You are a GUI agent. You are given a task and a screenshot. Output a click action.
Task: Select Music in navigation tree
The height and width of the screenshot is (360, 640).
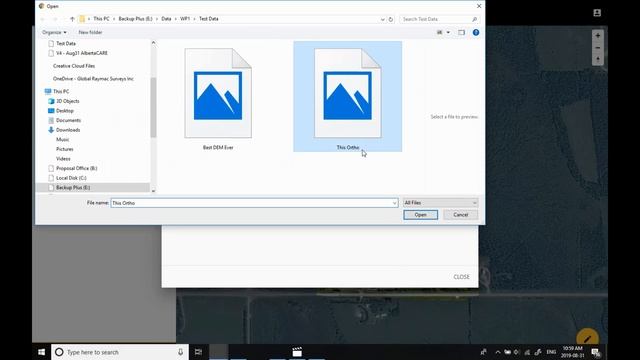(x=62, y=140)
